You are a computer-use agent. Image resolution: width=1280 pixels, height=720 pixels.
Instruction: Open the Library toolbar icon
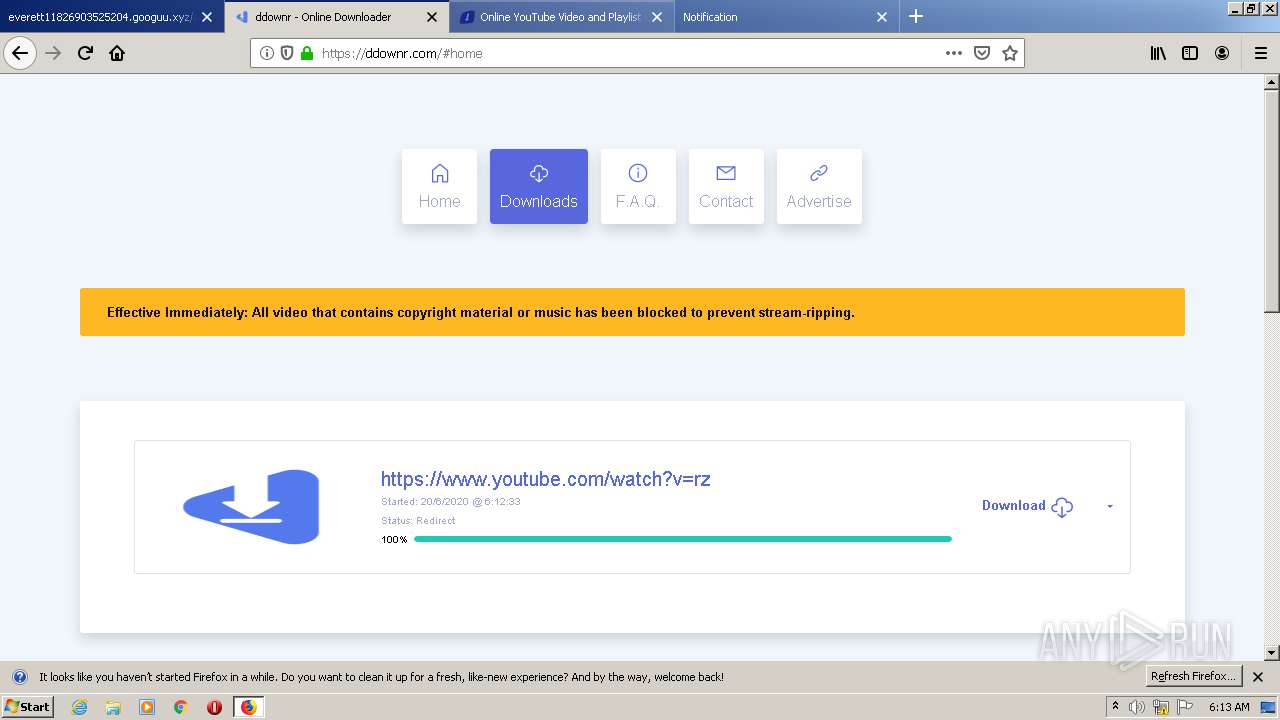[1158, 53]
